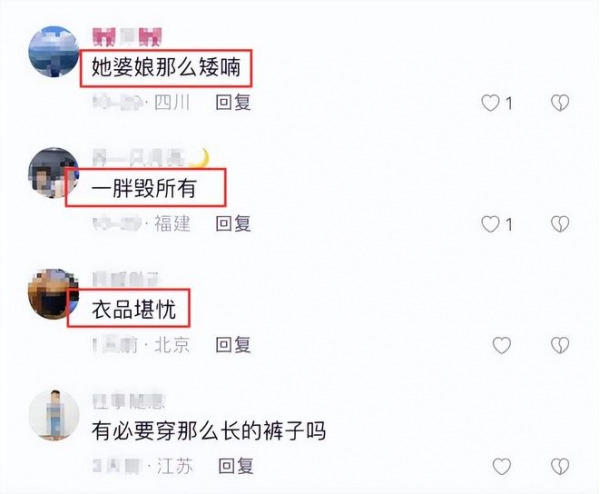
Task: Open avatar beside 一胖毁所有 comment
Action: (x=54, y=173)
